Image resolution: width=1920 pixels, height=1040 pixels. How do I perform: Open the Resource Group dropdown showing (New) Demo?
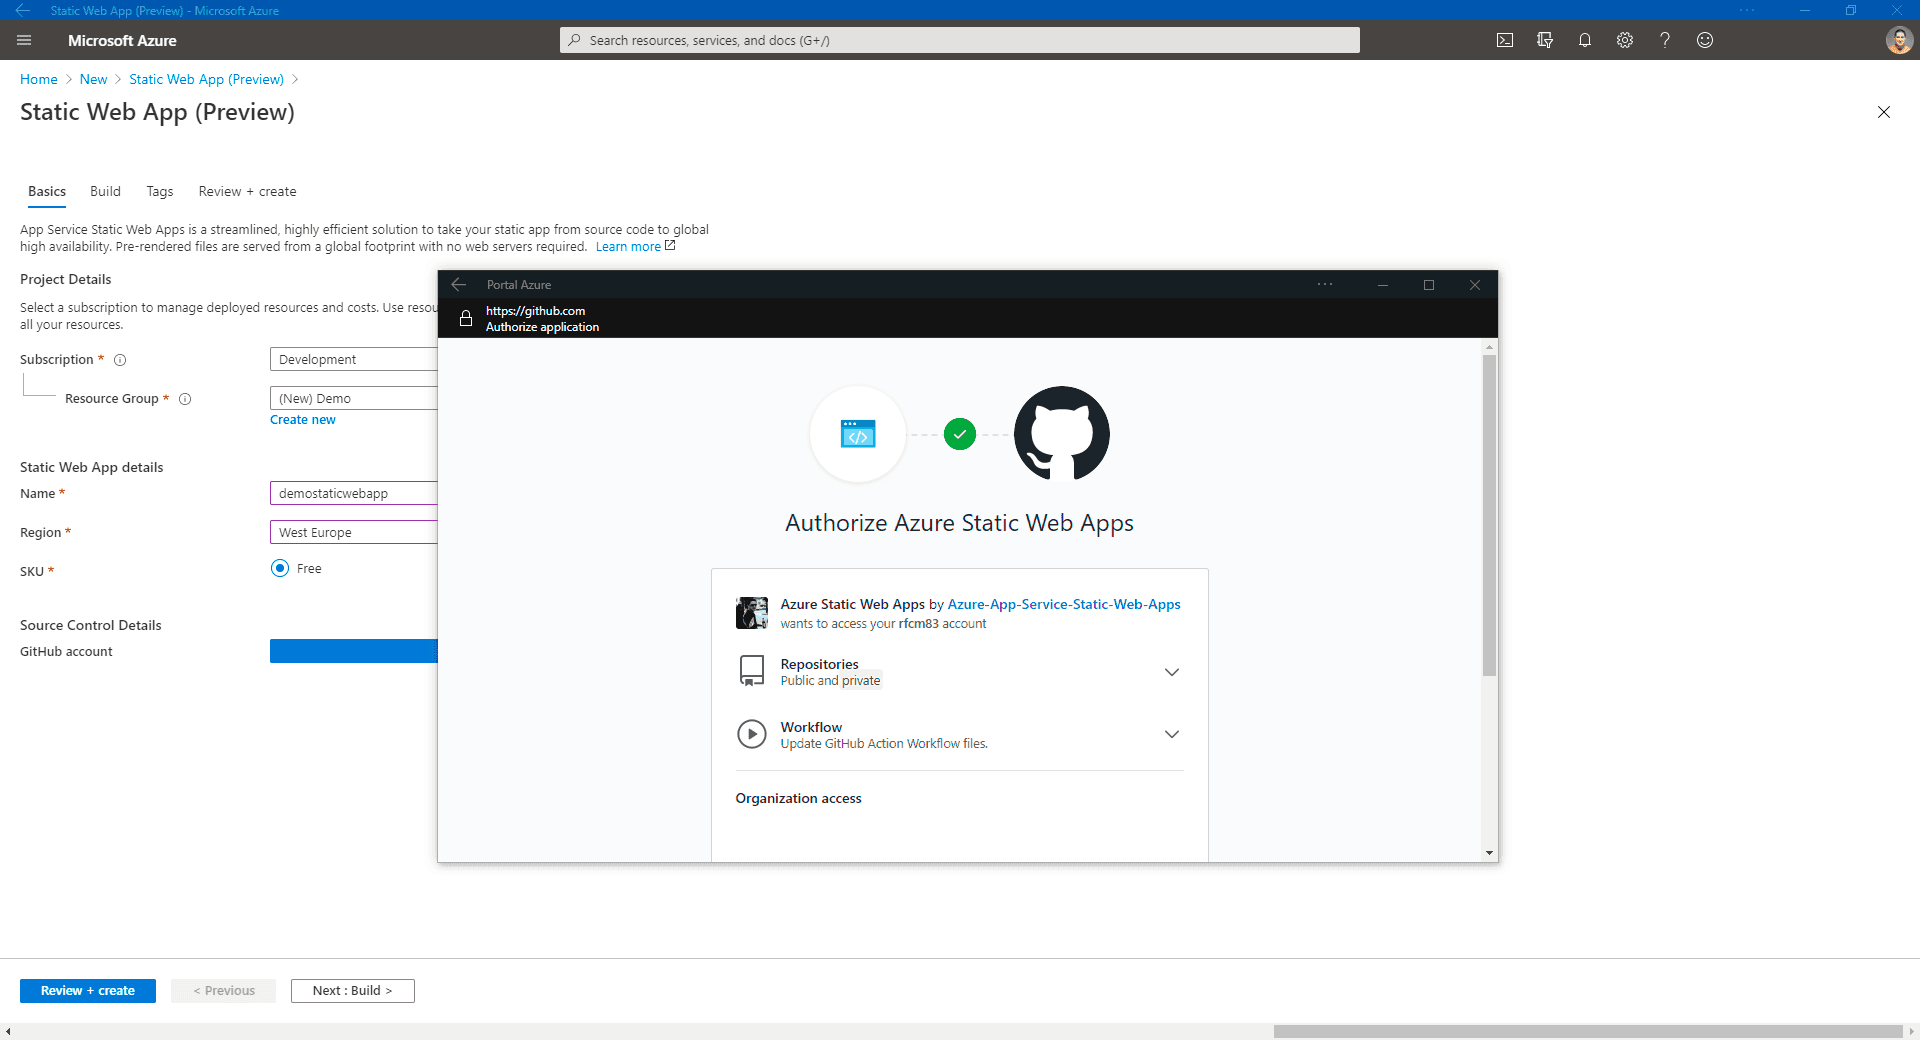354,398
